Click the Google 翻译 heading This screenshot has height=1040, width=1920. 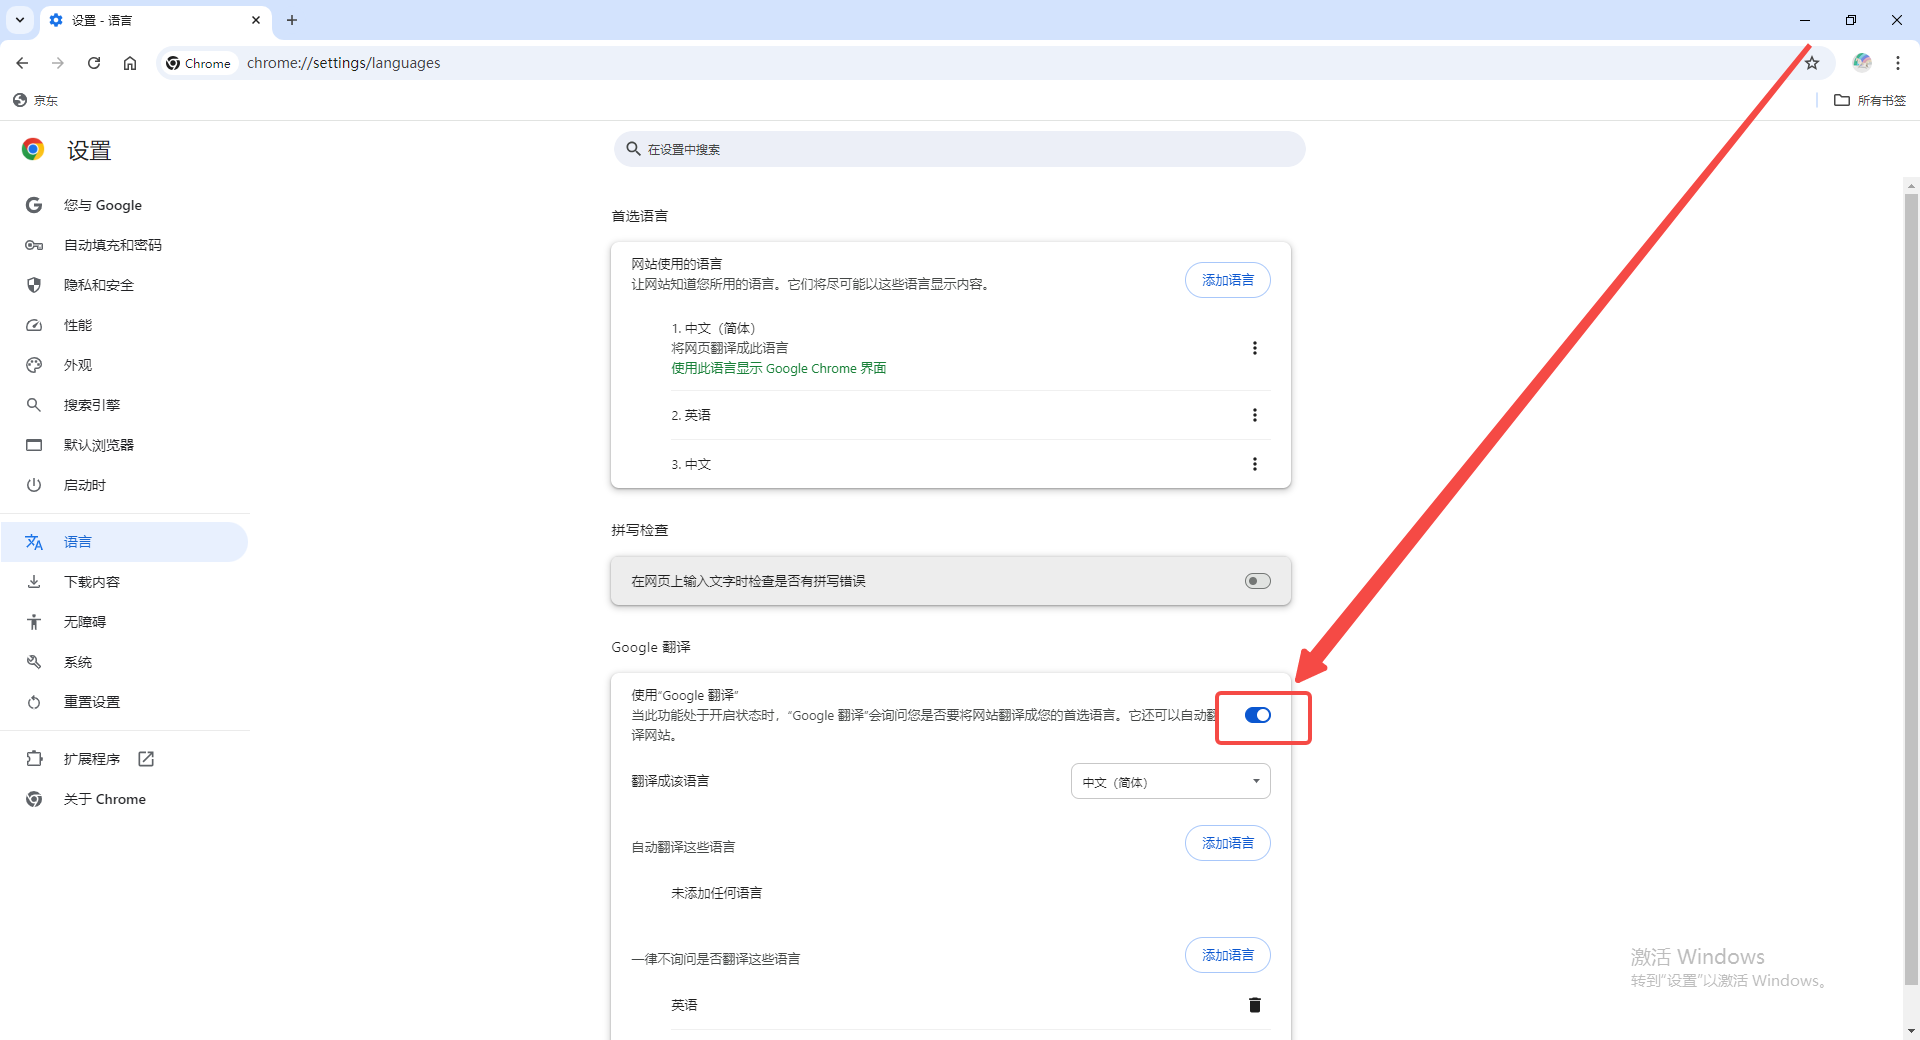(651, 647)
